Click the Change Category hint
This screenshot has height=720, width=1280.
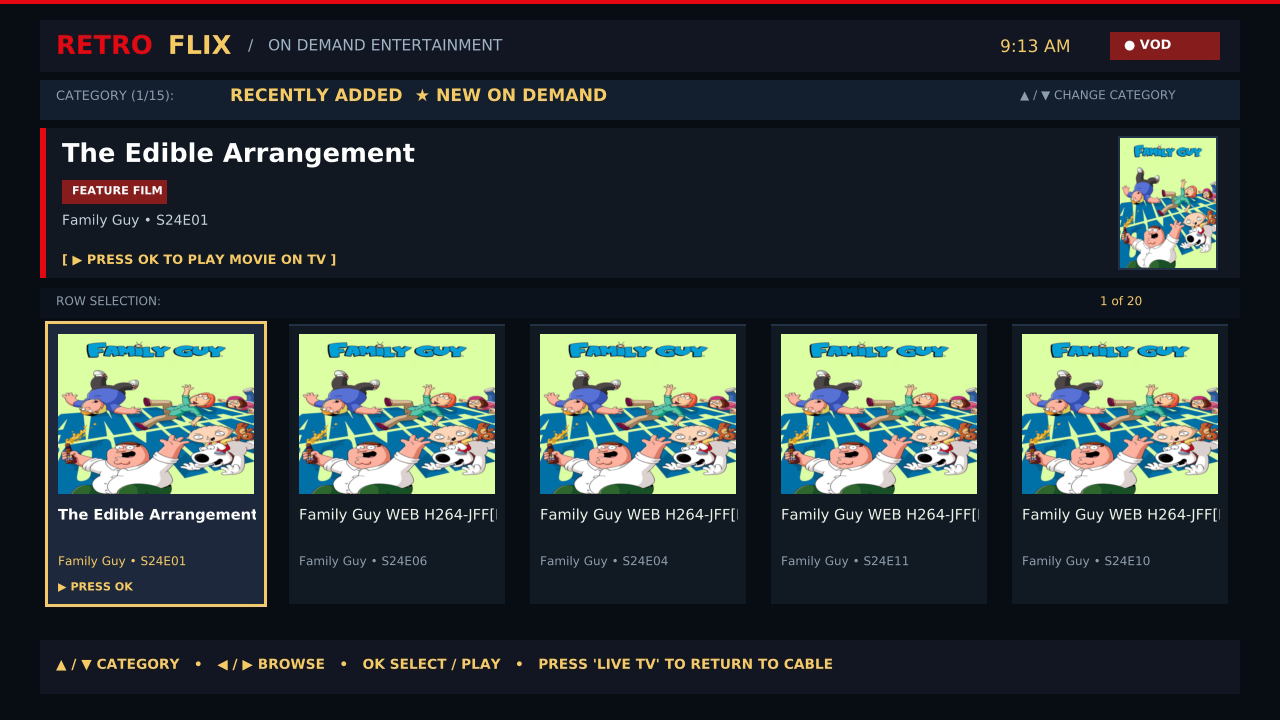point(1098,95)
